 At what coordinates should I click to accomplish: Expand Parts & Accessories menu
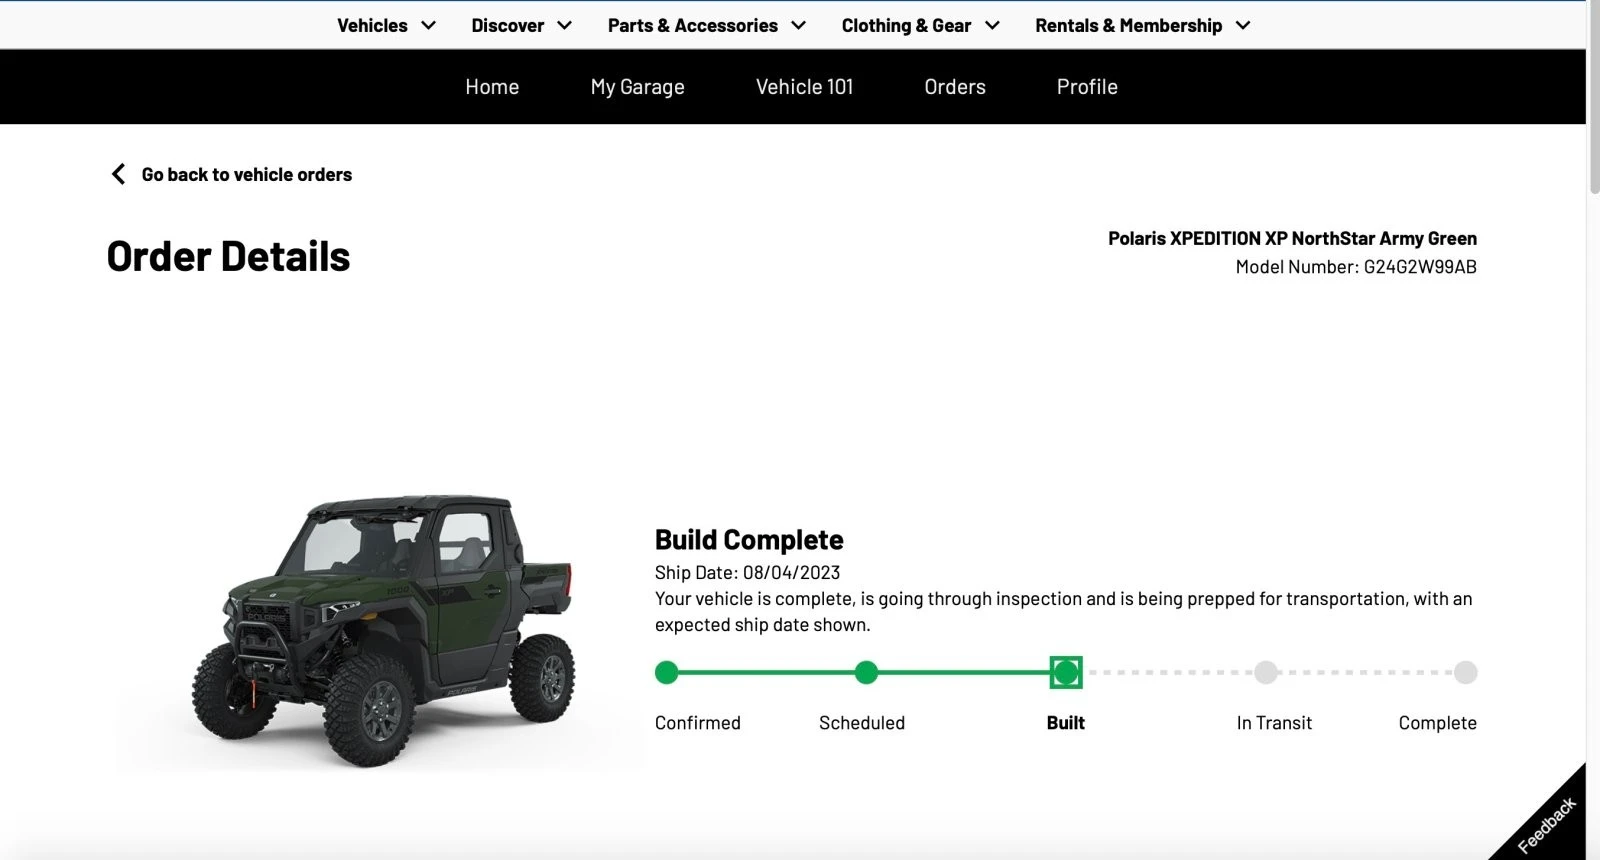point(706,25)
